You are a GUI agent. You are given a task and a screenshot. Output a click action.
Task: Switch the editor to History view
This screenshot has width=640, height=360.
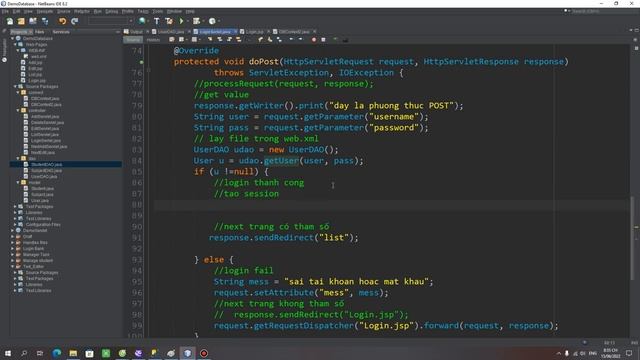coord(153,40)
